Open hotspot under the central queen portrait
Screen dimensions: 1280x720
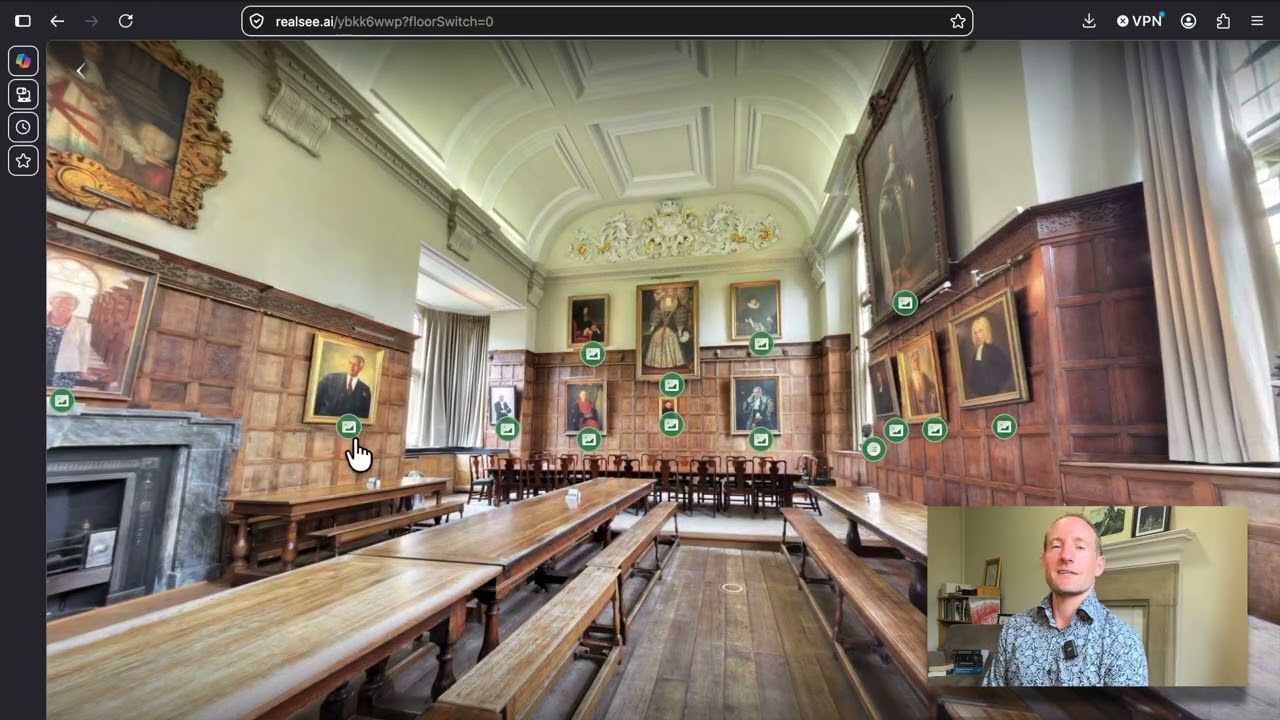coord(672,385)
